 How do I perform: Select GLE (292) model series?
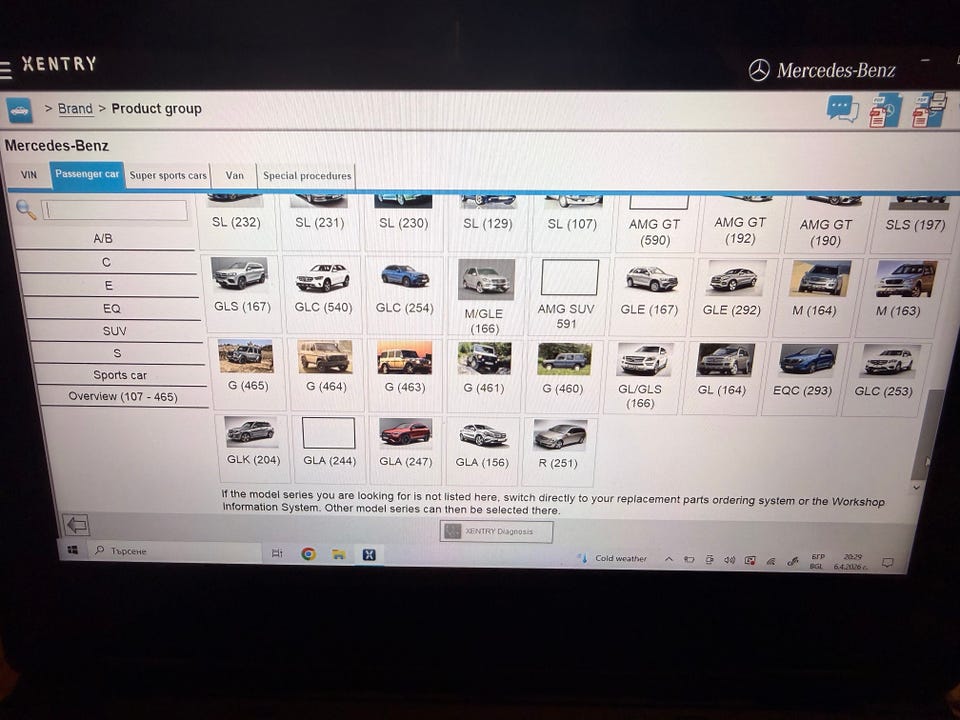[x=732, y=298]
